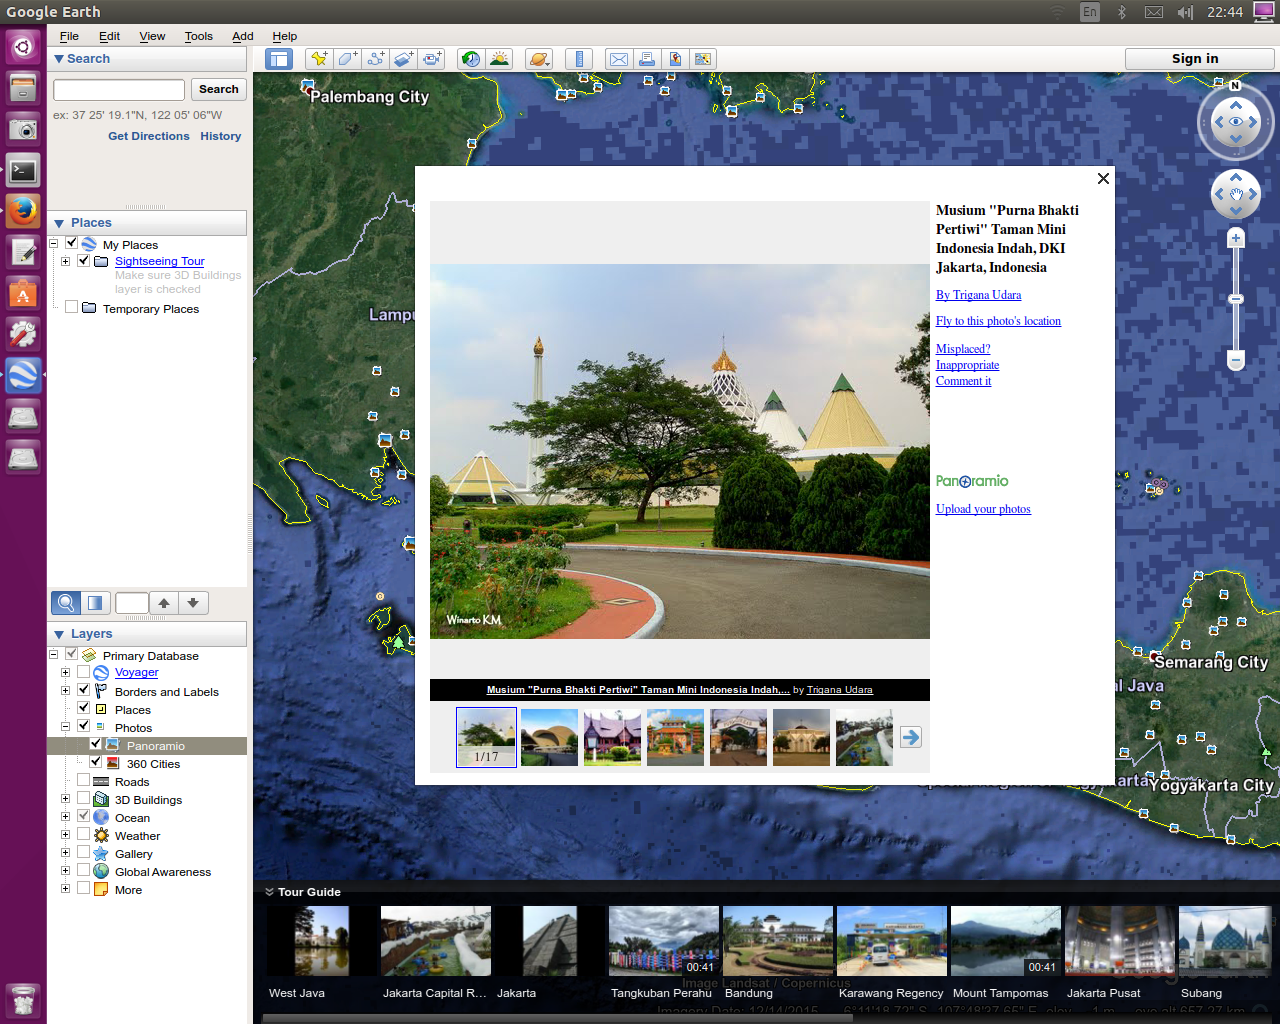1280x1024 pixels.
Task: Zoom in with the plus button
Action: point(1236,238)
